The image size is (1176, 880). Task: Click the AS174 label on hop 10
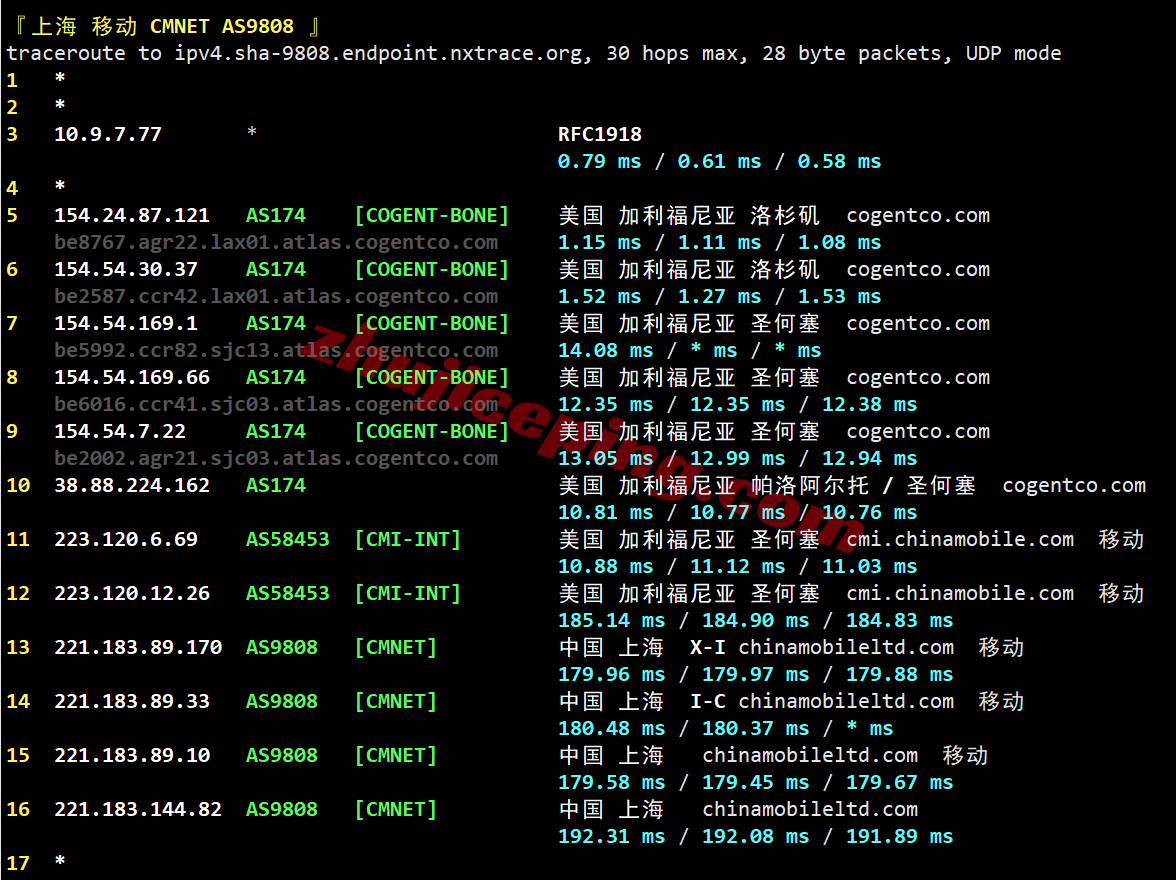276,485
